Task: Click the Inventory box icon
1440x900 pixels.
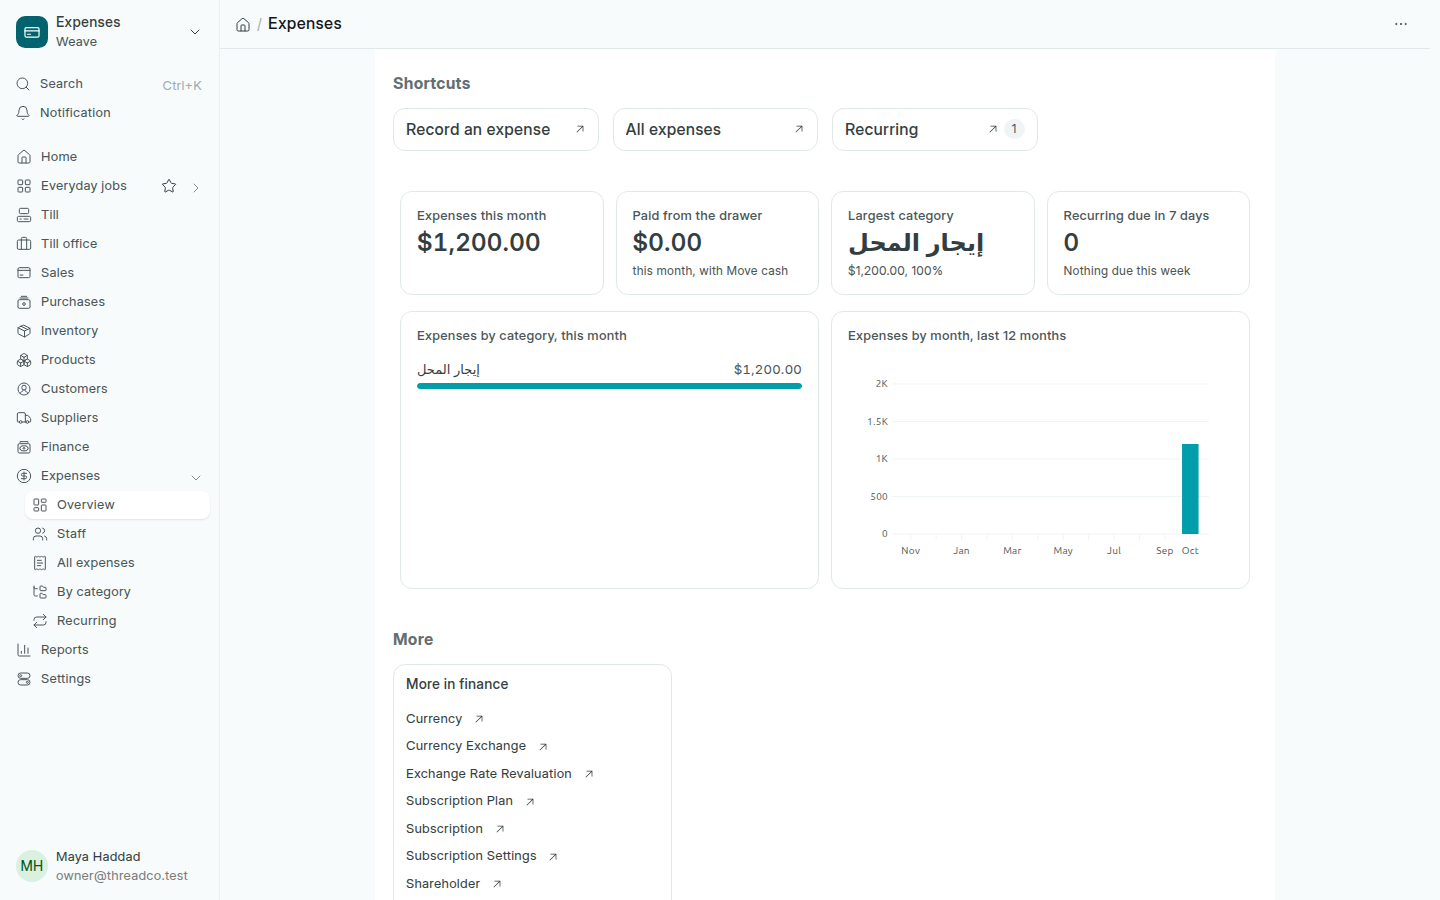Action: [24, 331]
